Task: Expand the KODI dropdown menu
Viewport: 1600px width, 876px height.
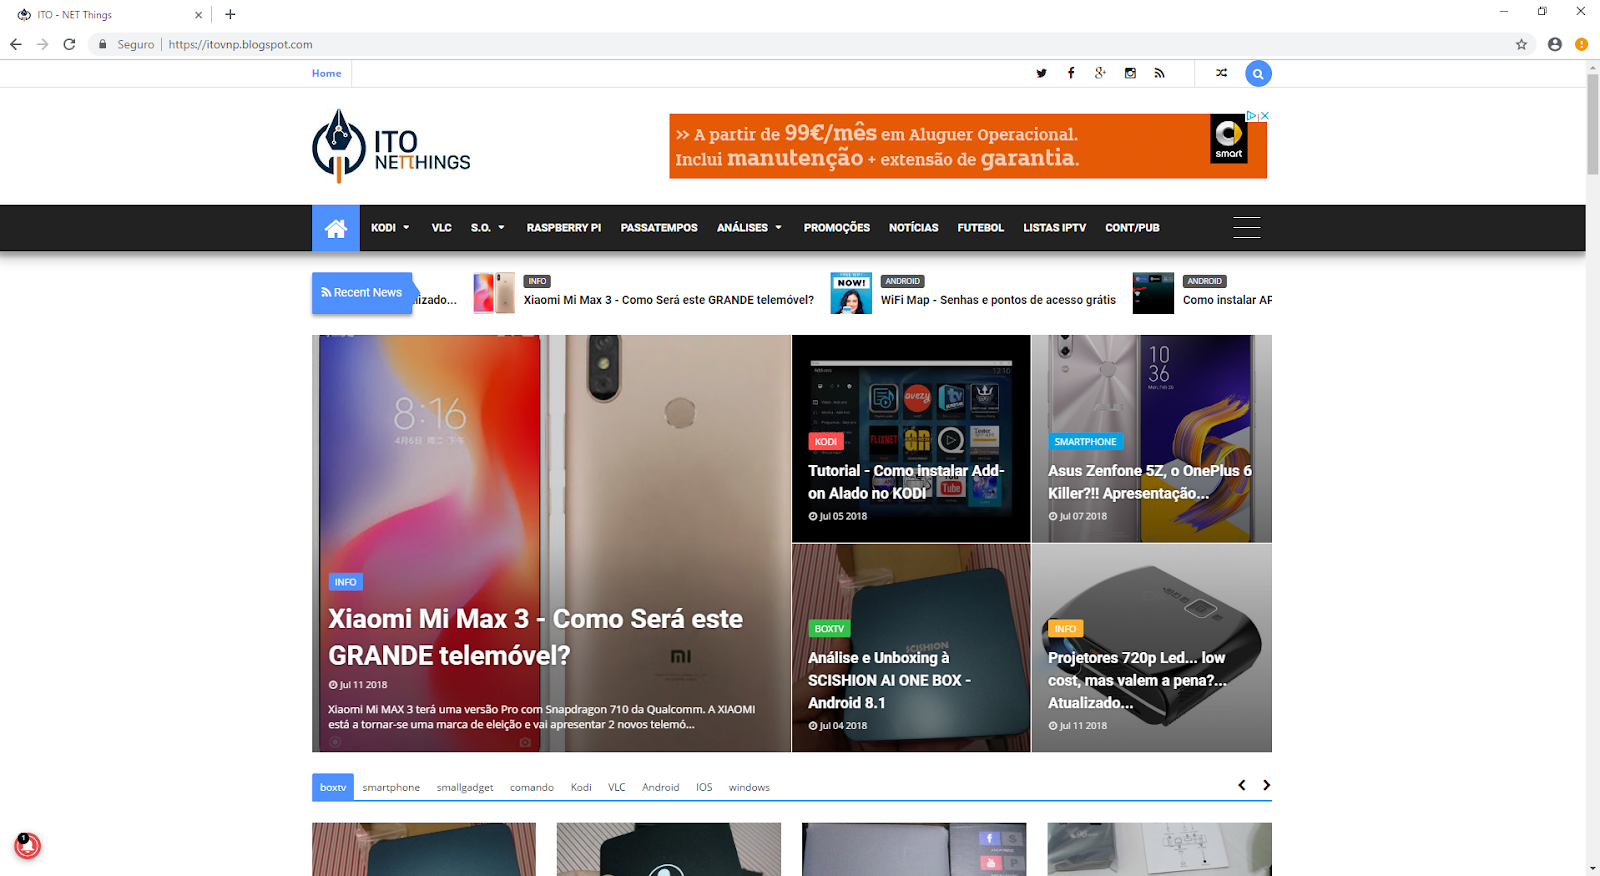Action: pos(390,228)
